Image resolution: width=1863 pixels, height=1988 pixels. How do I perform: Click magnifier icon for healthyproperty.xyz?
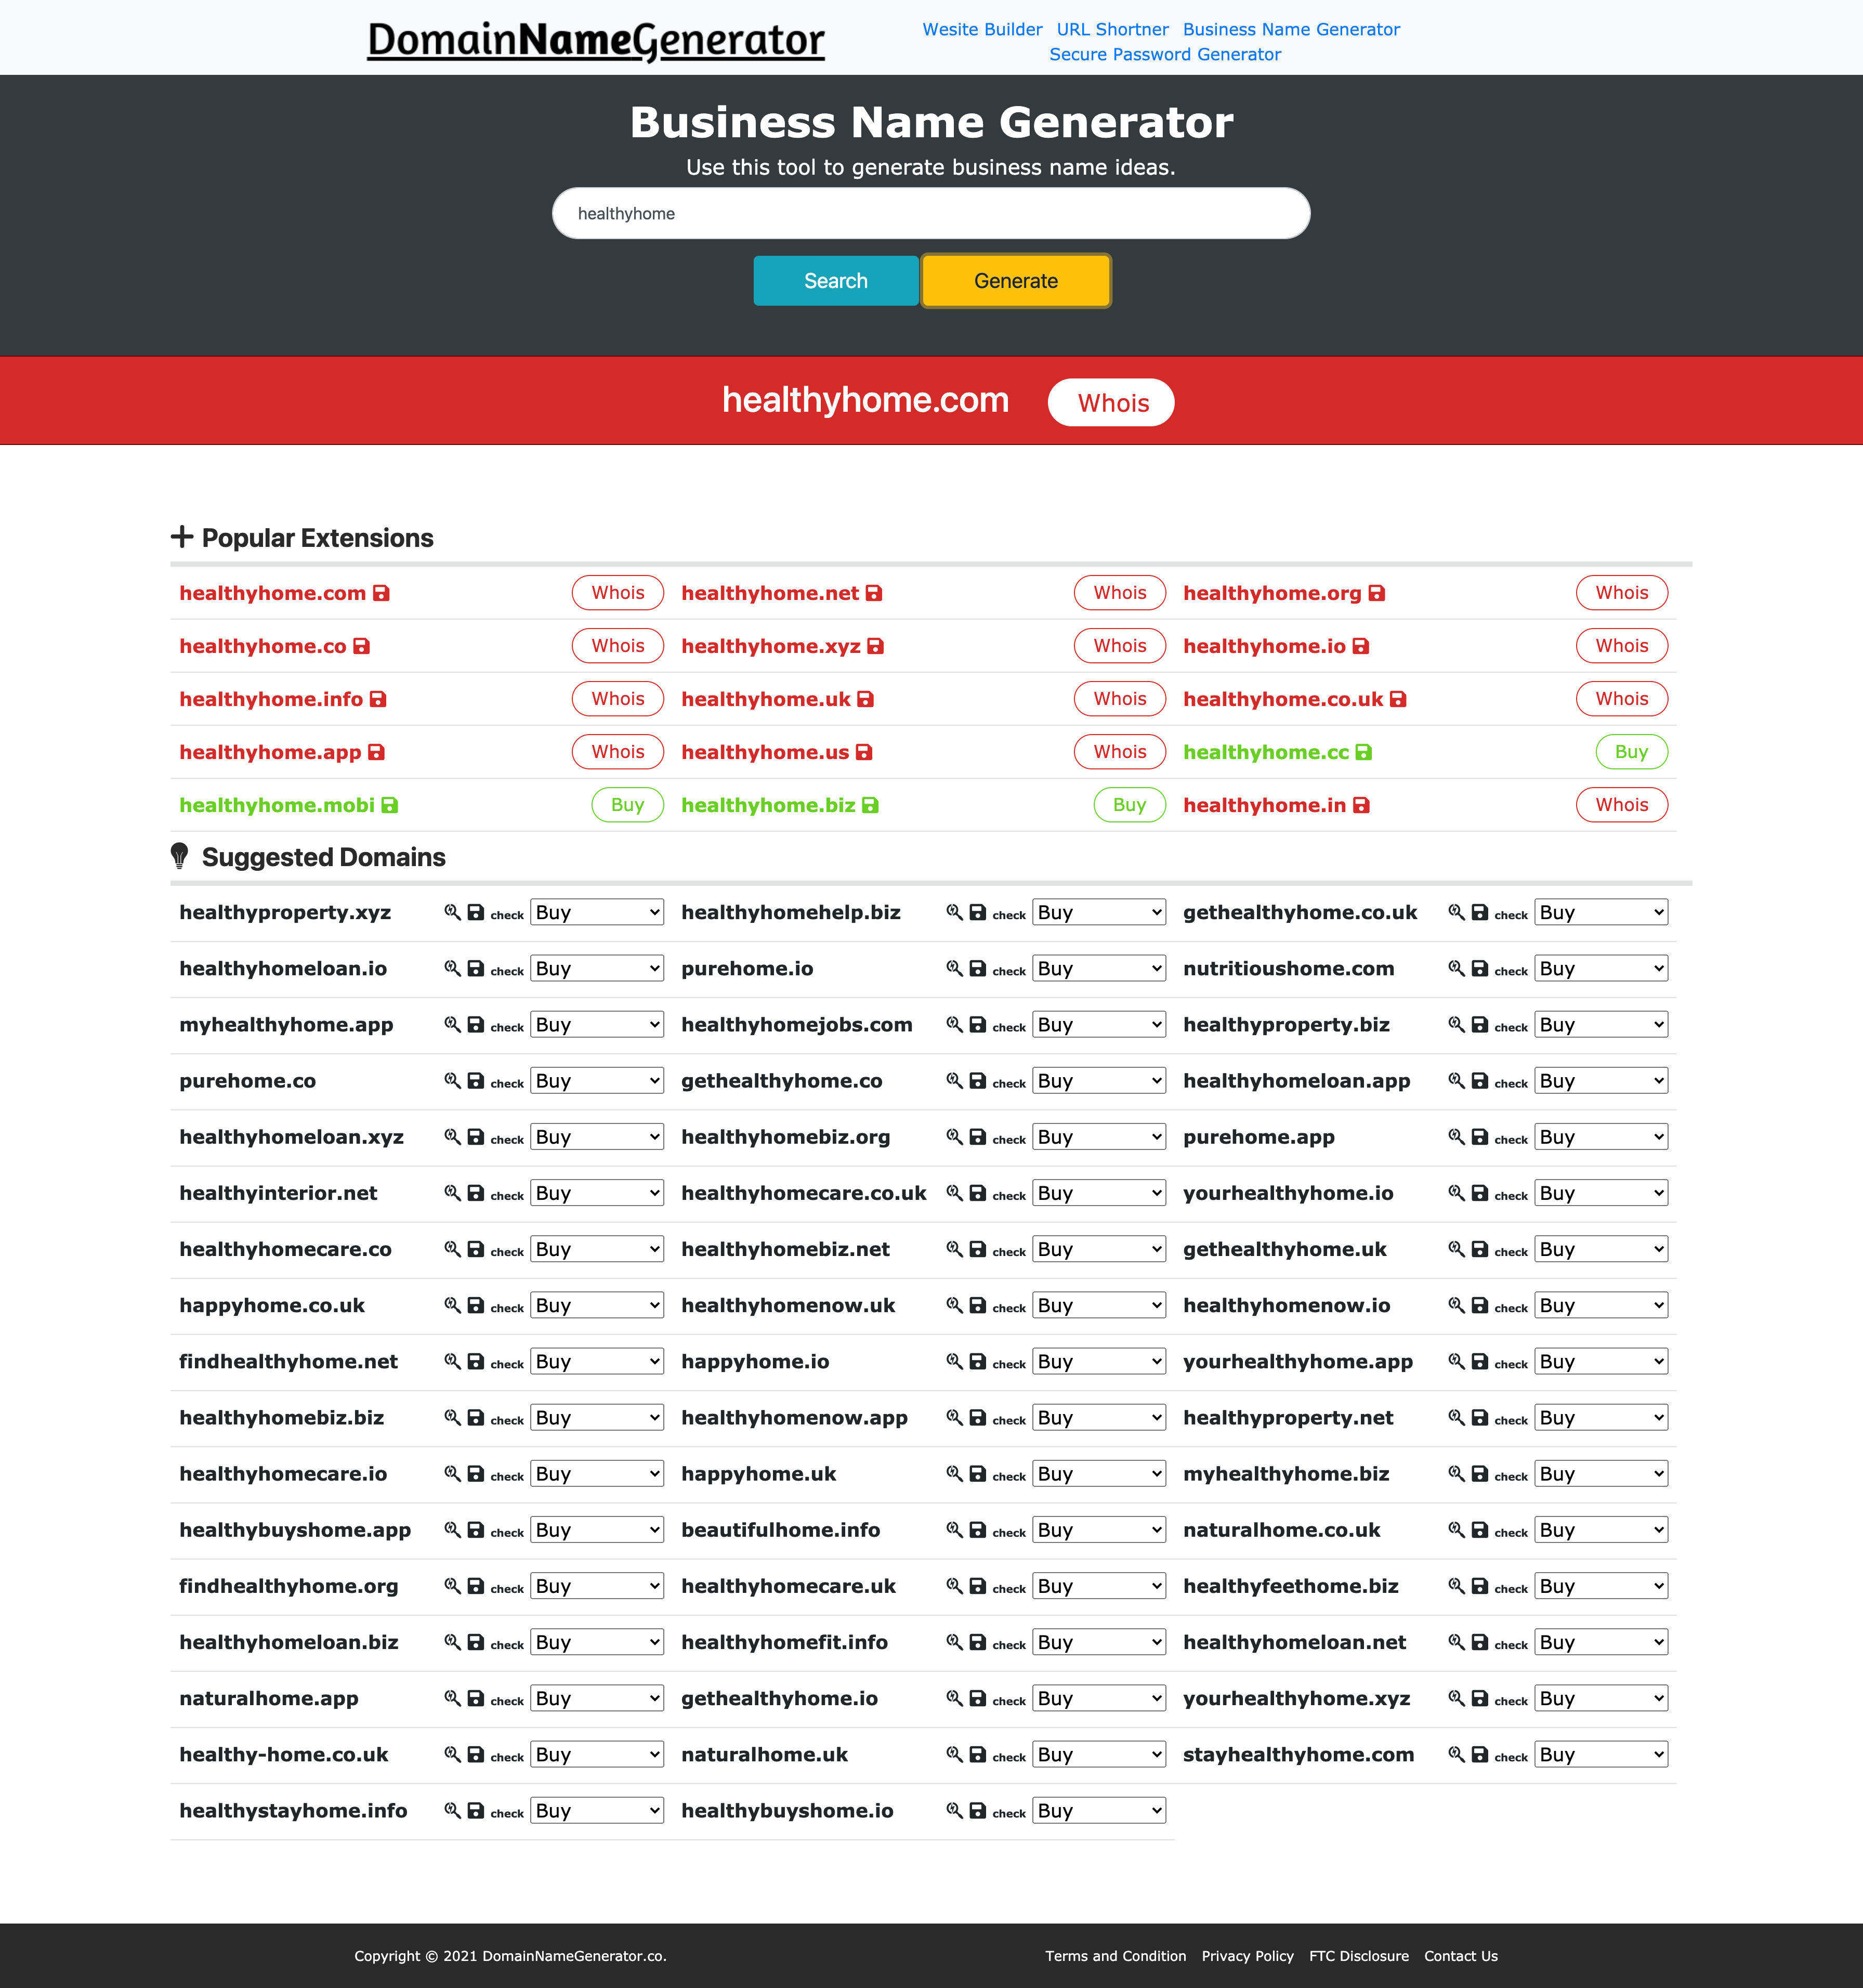coord(452,912)
